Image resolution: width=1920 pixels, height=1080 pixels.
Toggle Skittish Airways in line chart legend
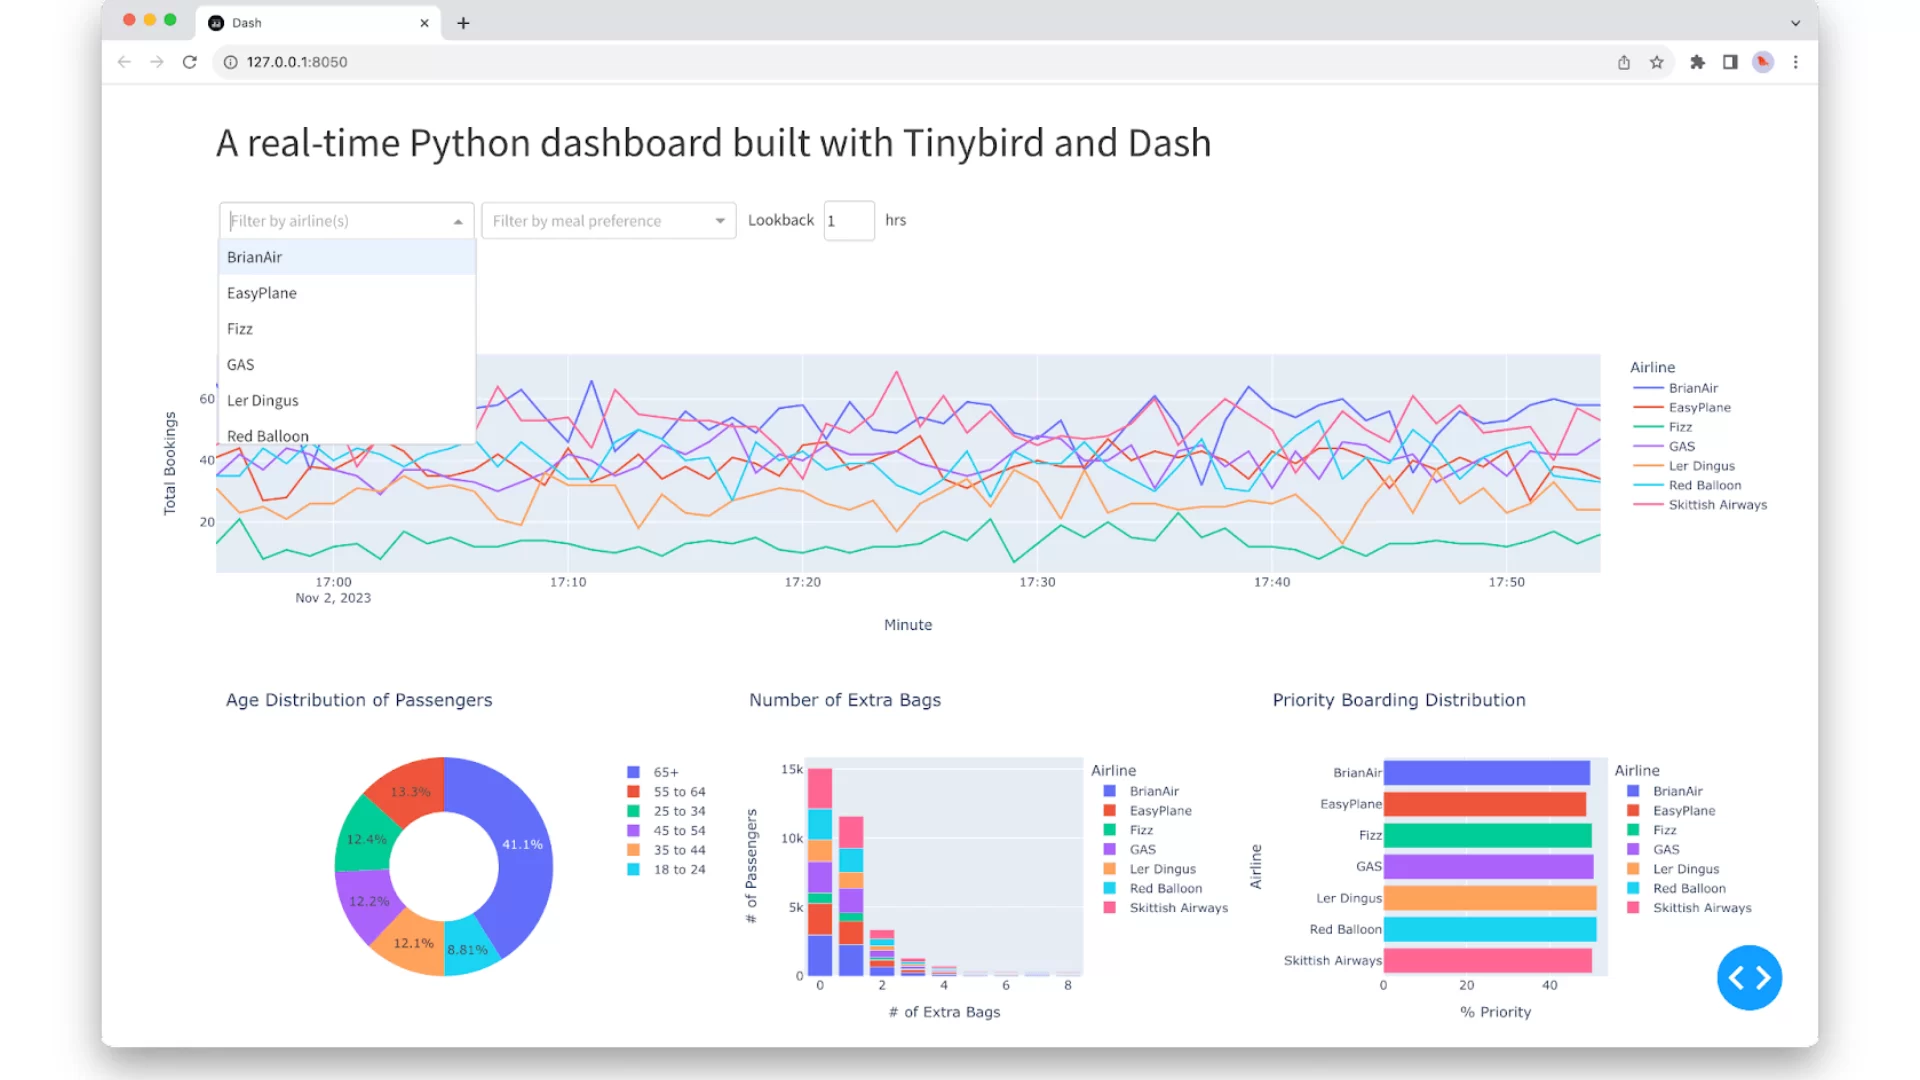pyautogui.click(x=1716, y=505)
